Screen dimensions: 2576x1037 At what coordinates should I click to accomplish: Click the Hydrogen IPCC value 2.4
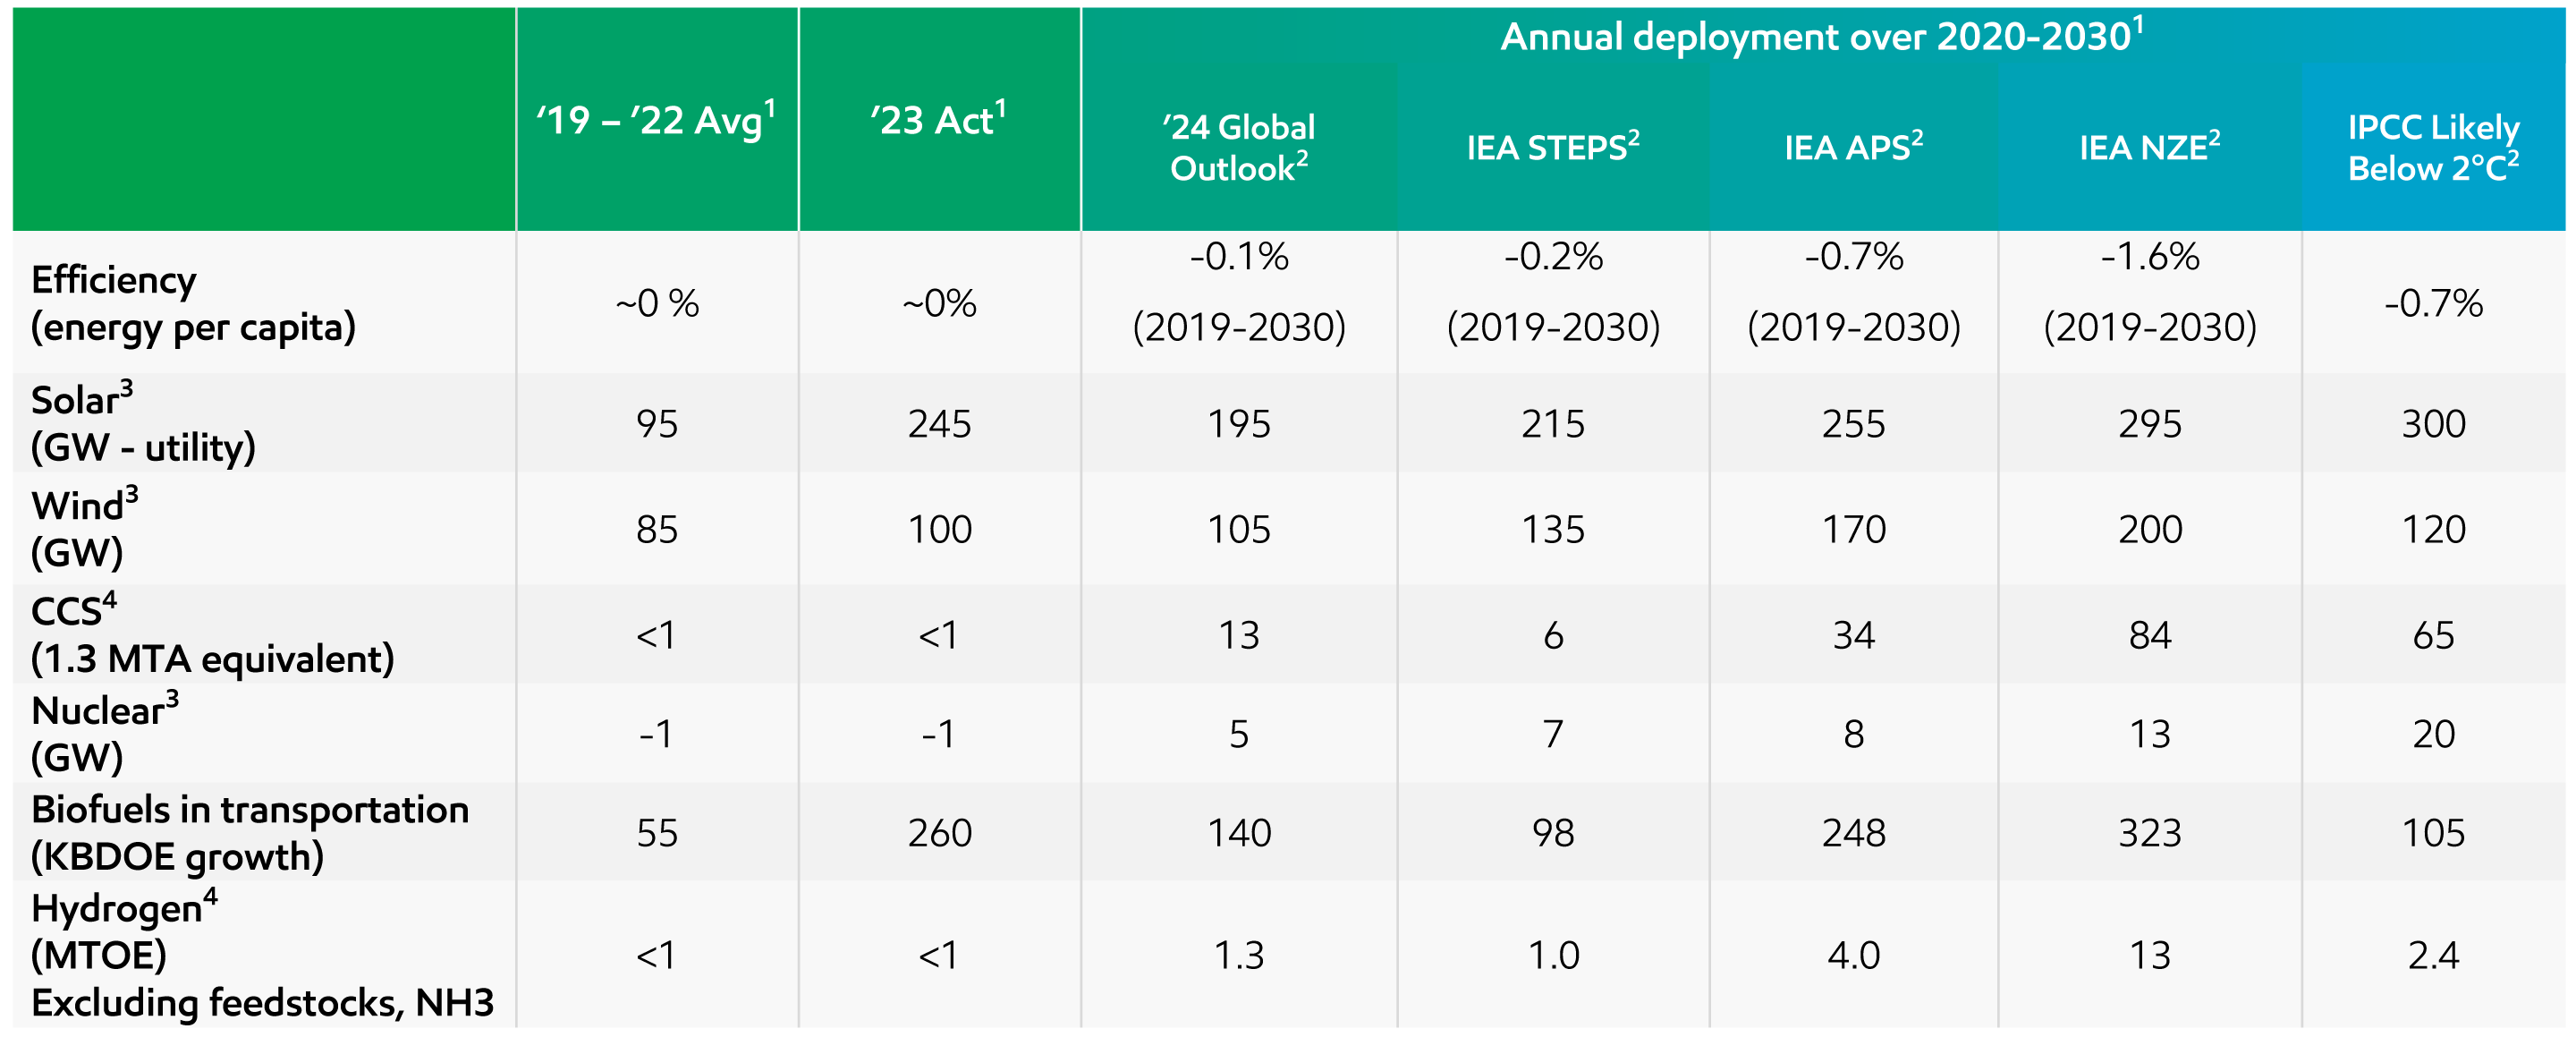pos(2432,955)
